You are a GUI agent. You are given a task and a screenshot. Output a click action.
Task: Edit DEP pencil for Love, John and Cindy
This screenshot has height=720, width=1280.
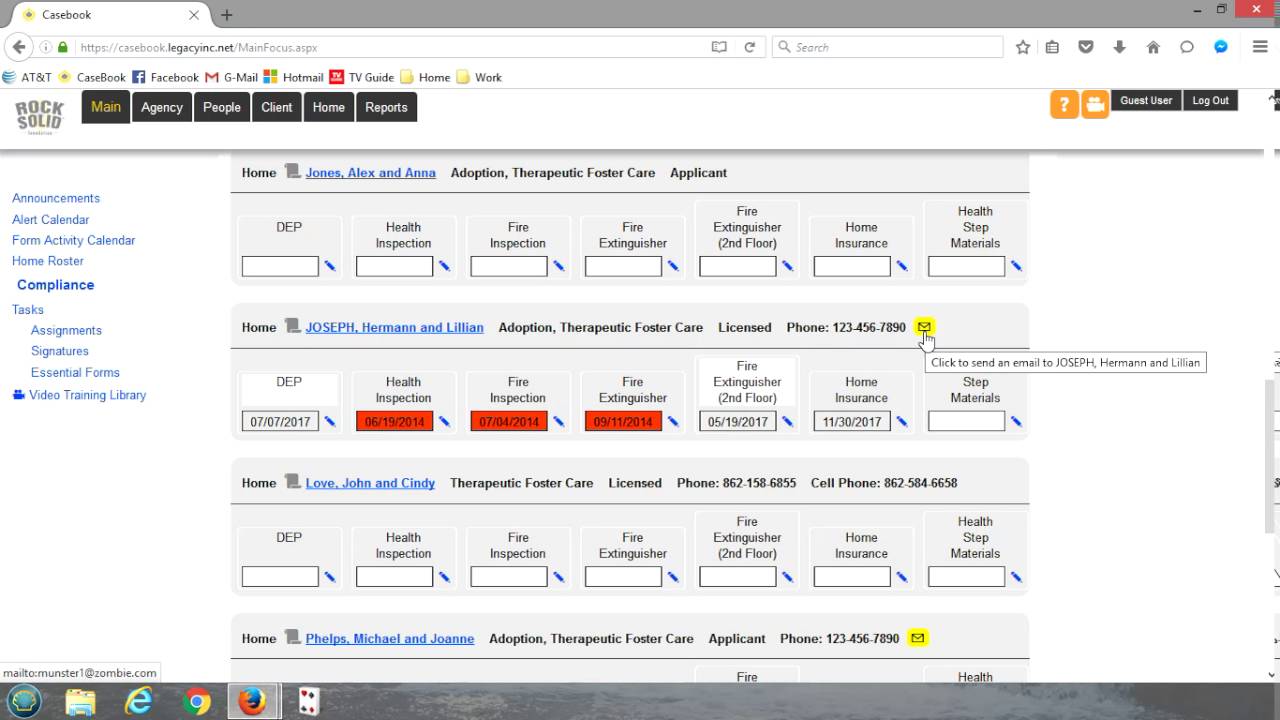[x=330, y=577]
